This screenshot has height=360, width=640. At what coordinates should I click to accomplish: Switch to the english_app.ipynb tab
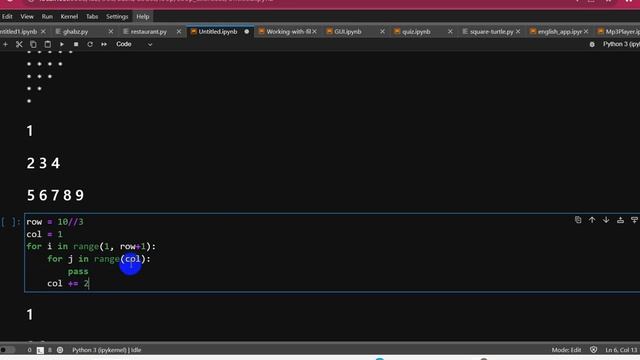pos(560,31)
